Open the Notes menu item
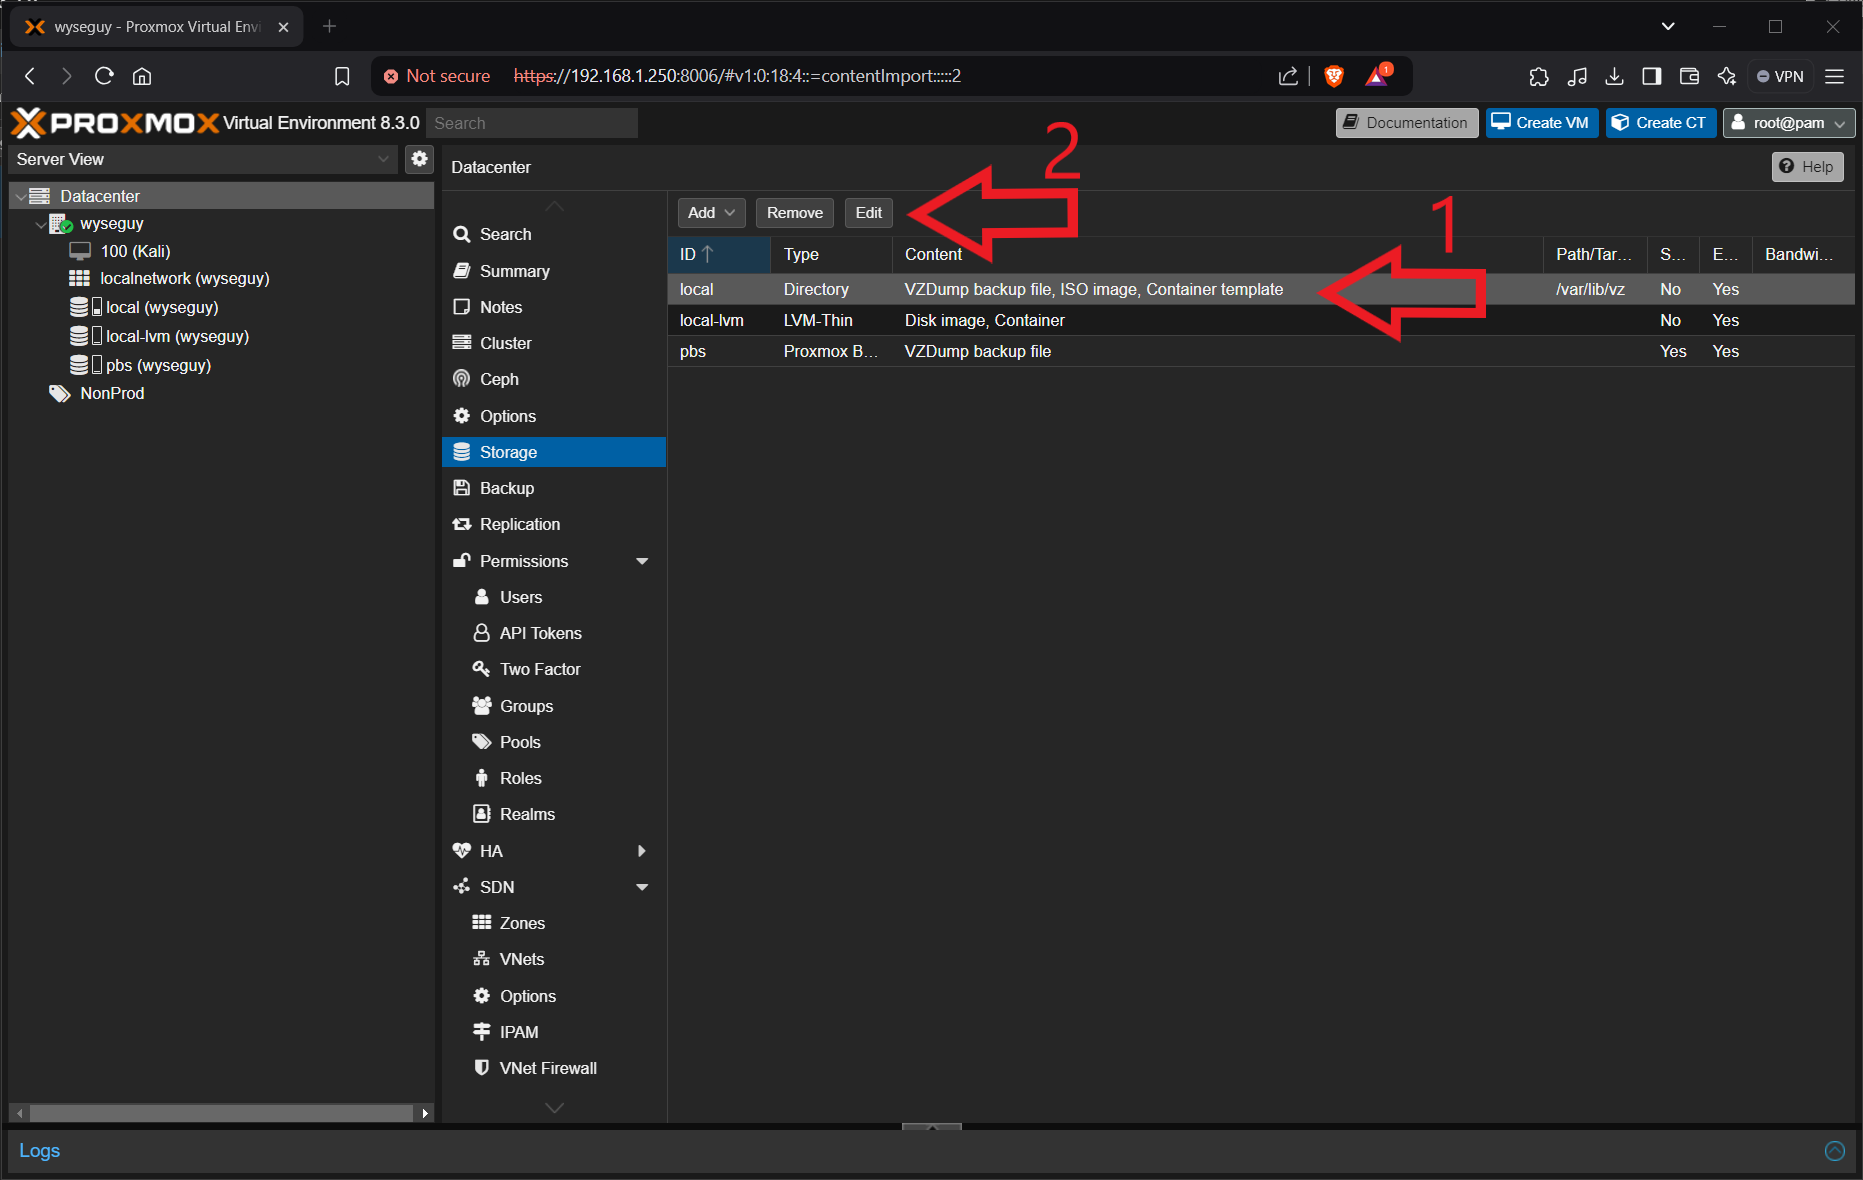This screenshot has width=1863, height=1180. (x=554, y=307)
